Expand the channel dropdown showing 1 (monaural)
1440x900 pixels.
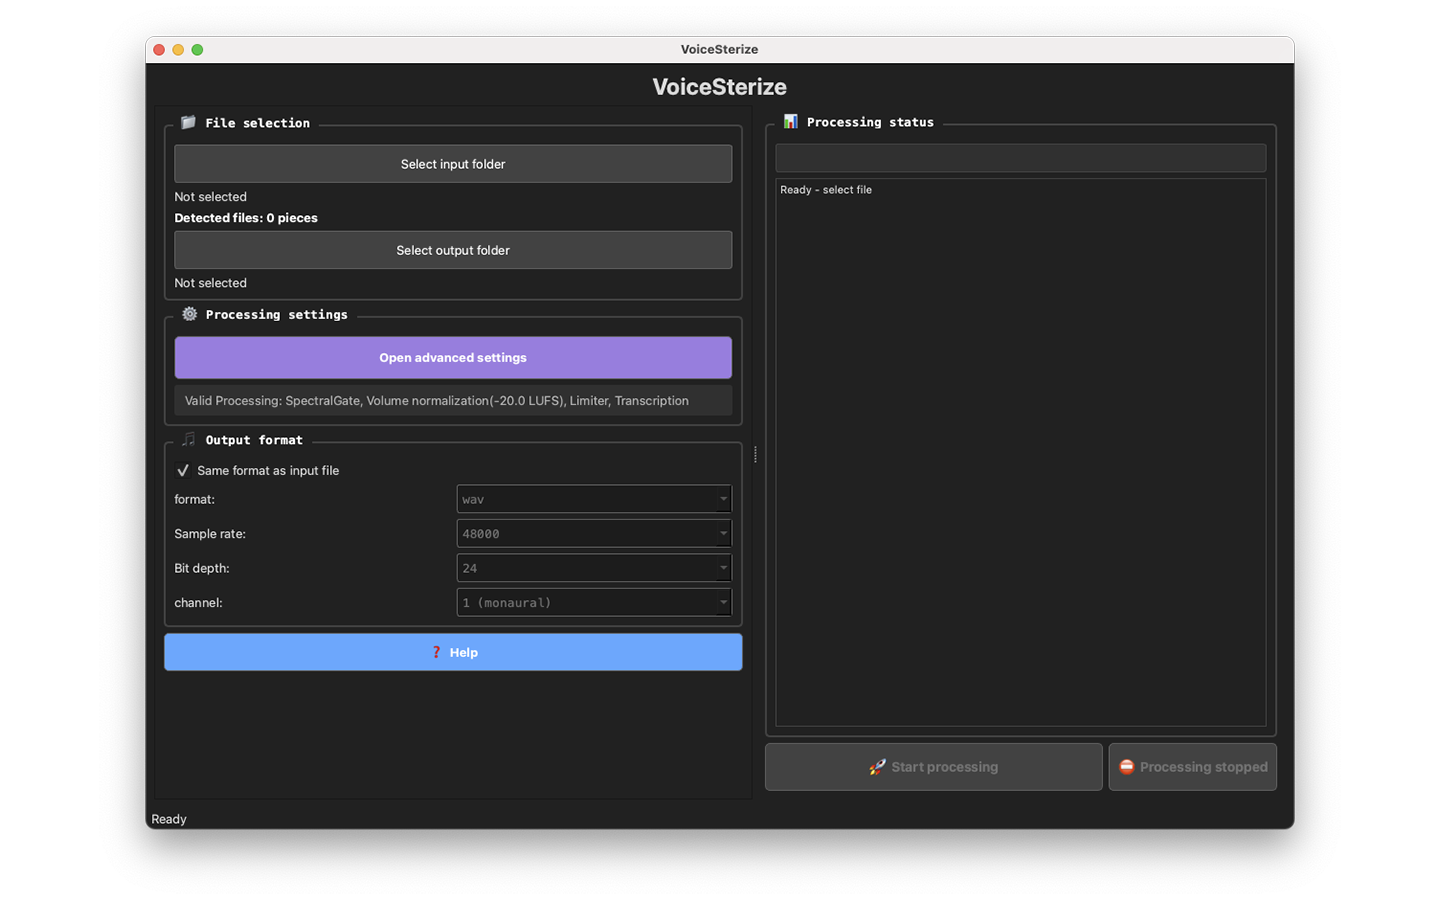[x=594, y=603]
